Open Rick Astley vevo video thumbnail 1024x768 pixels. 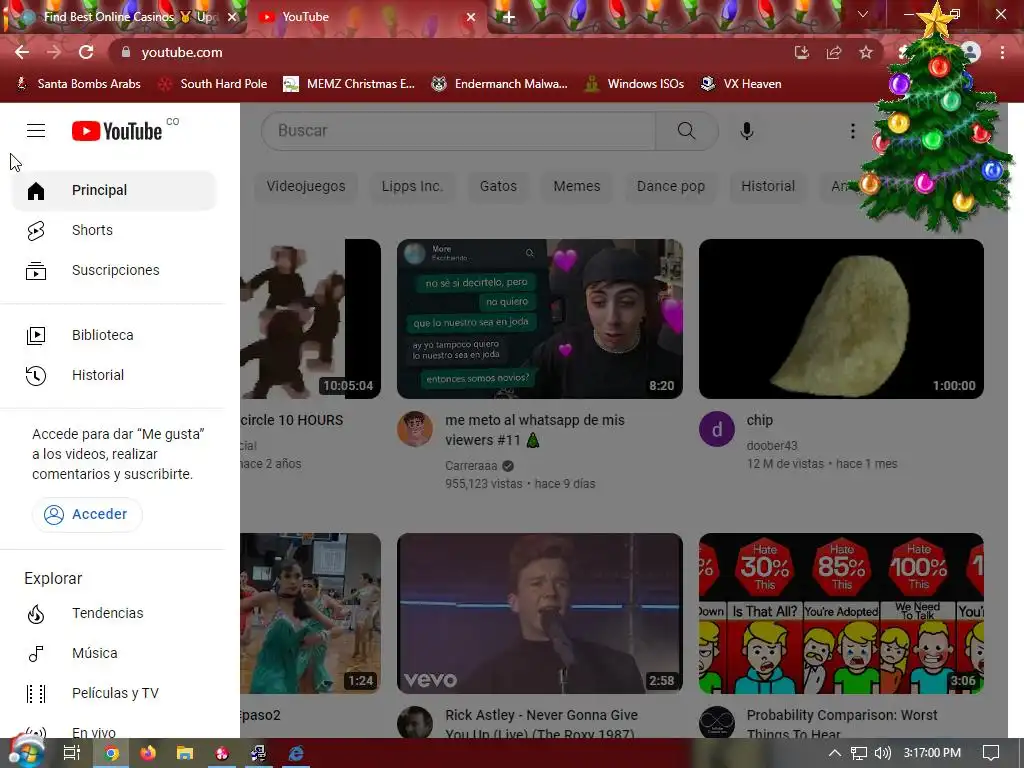coord(539,613)
